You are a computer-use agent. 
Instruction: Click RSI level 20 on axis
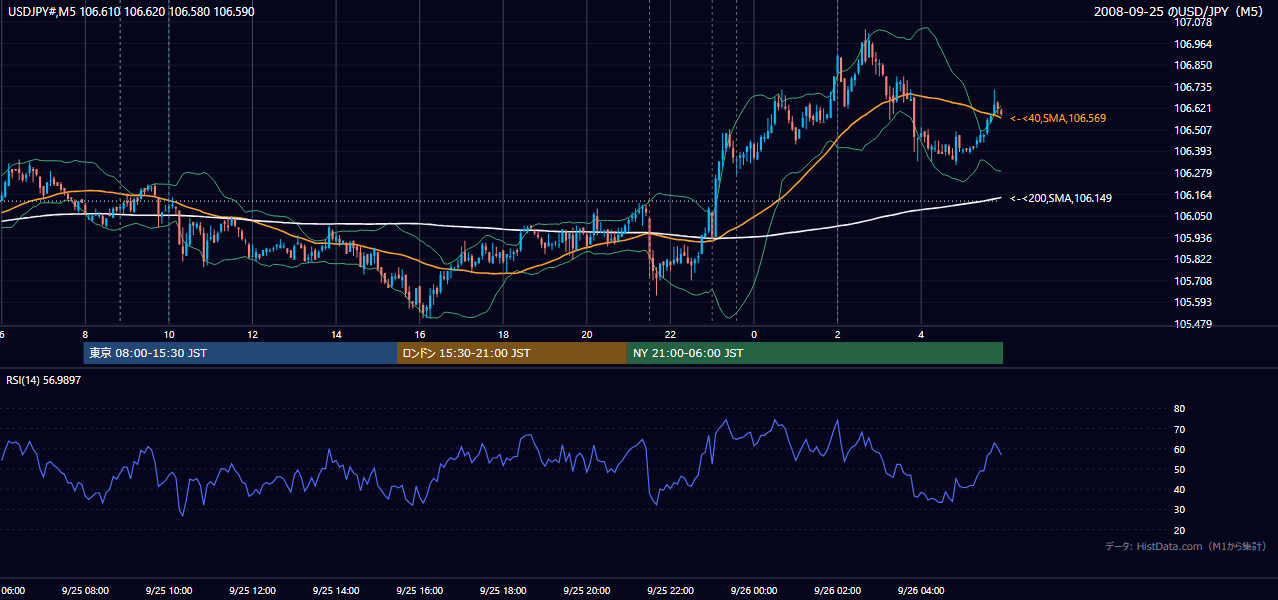1179,530
